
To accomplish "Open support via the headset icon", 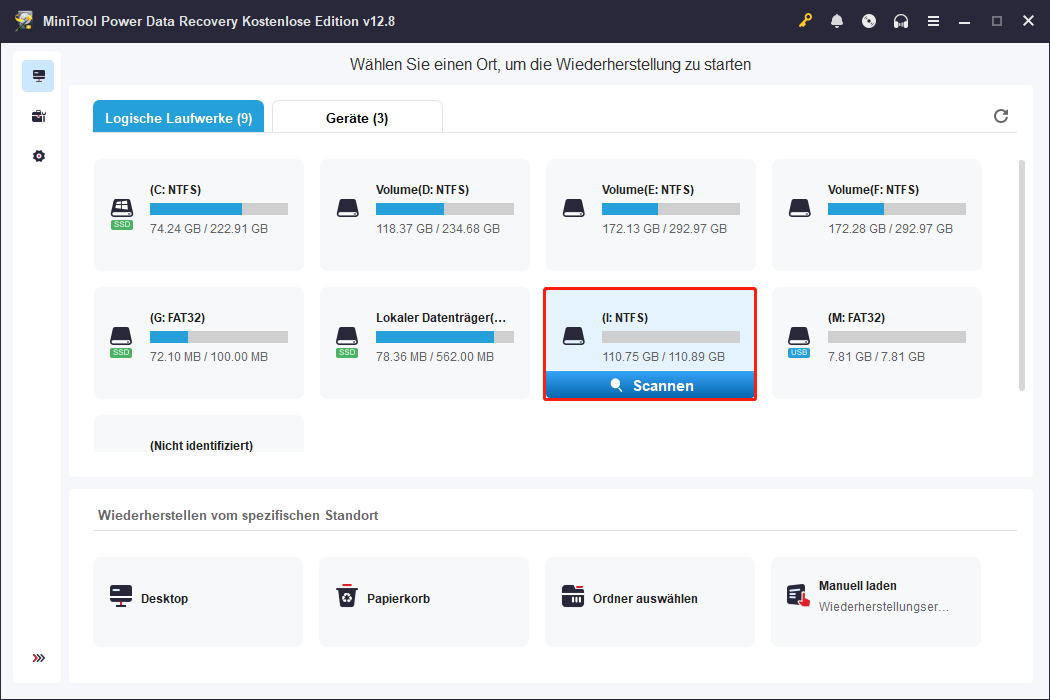I will (901, 20).
